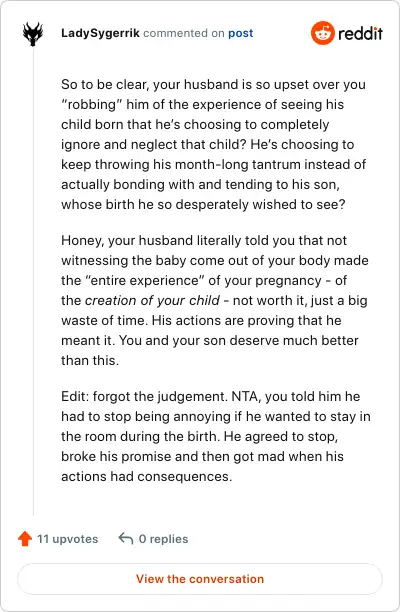
Task: Open LadySygerrik's user profile
Action: point(100,34)
